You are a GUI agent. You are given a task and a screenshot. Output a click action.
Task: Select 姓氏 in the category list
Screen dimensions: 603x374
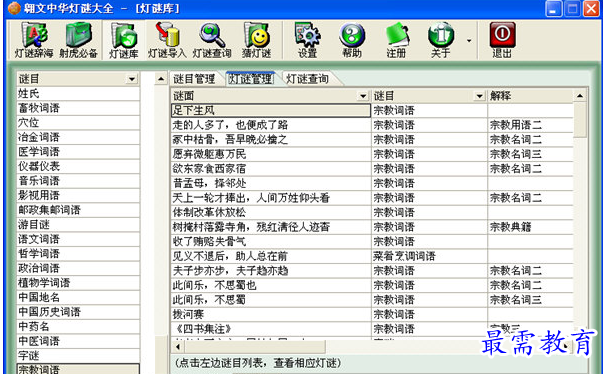(x=78, y=93)
